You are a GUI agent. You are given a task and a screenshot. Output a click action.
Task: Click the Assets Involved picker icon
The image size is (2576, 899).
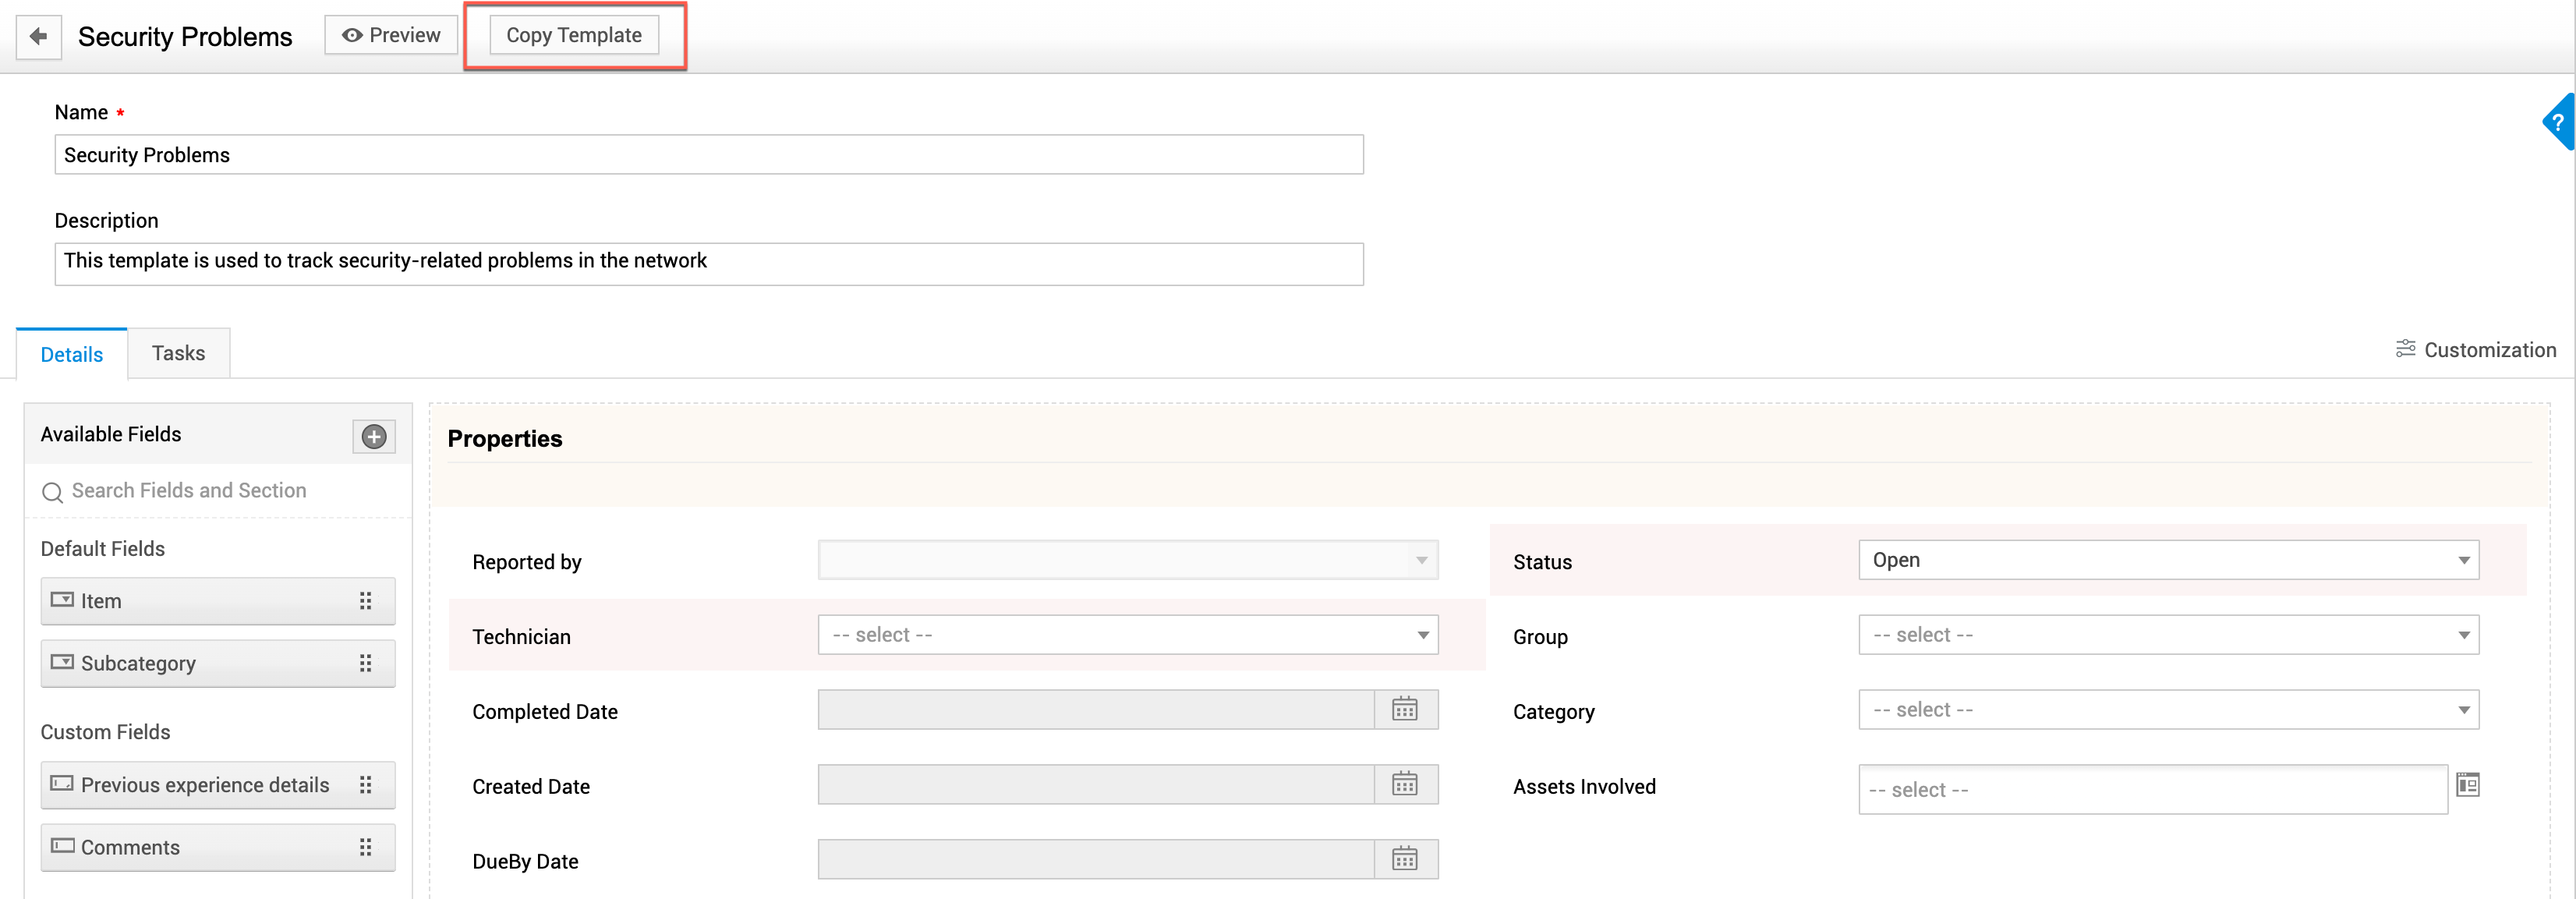pyautogui.click(x=2468, y=785)
